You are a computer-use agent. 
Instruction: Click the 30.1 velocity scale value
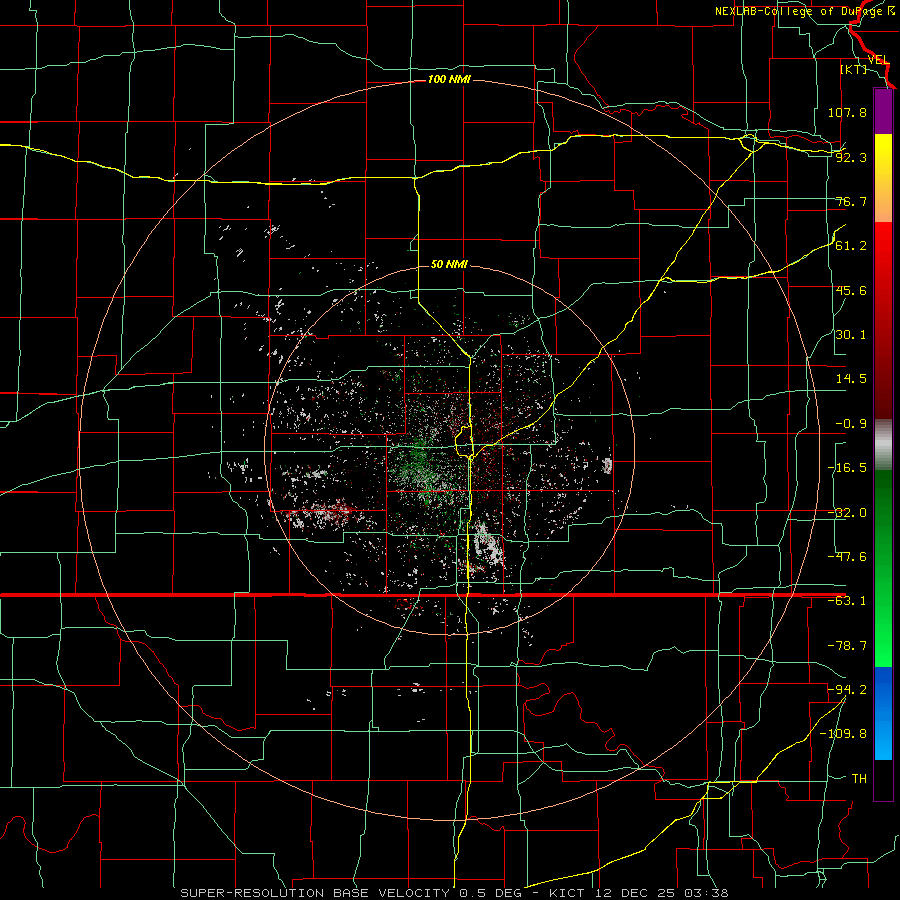click(x=851, y=335)
